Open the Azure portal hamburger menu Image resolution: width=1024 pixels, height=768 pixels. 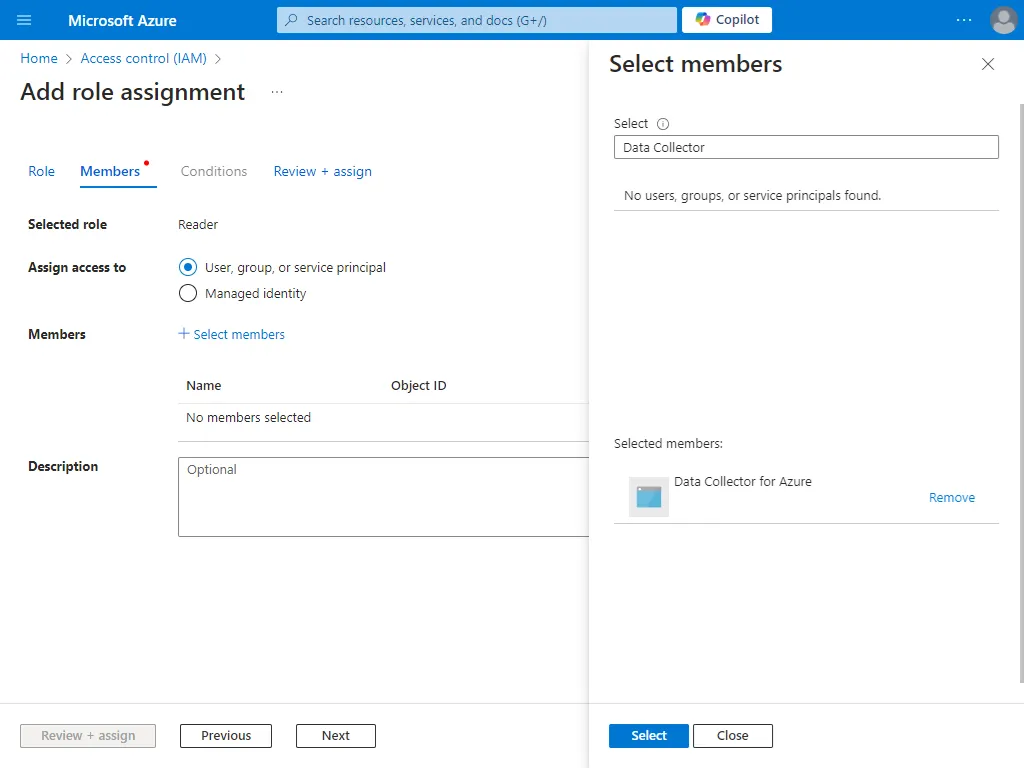(x=24, y=20)
